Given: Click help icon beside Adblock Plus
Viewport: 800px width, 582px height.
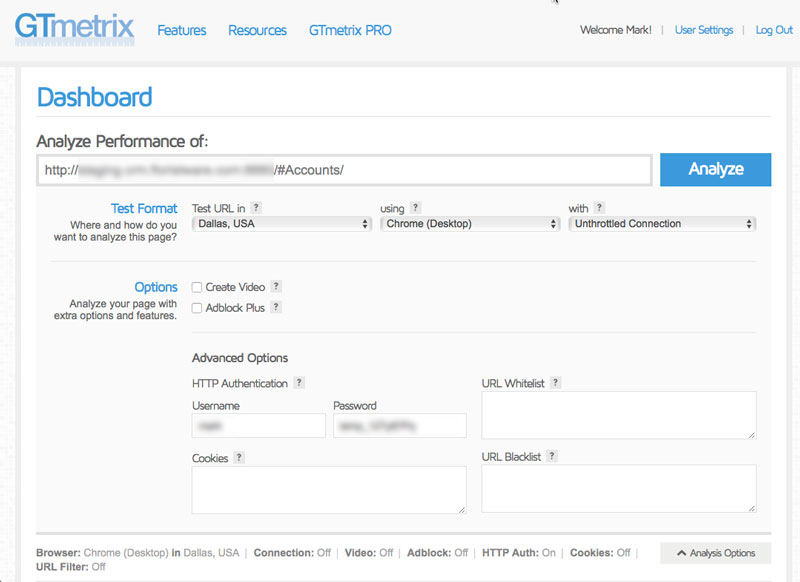Looking at the screenshot, I should [x=276, y=308].
